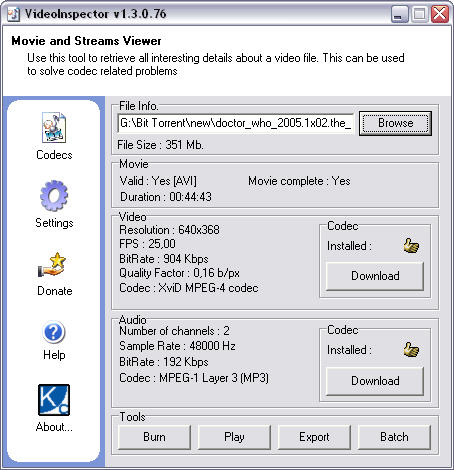This screenshot has height=470, width=454.
Task: Open the Settings gear icon
Action: (54, 196)
